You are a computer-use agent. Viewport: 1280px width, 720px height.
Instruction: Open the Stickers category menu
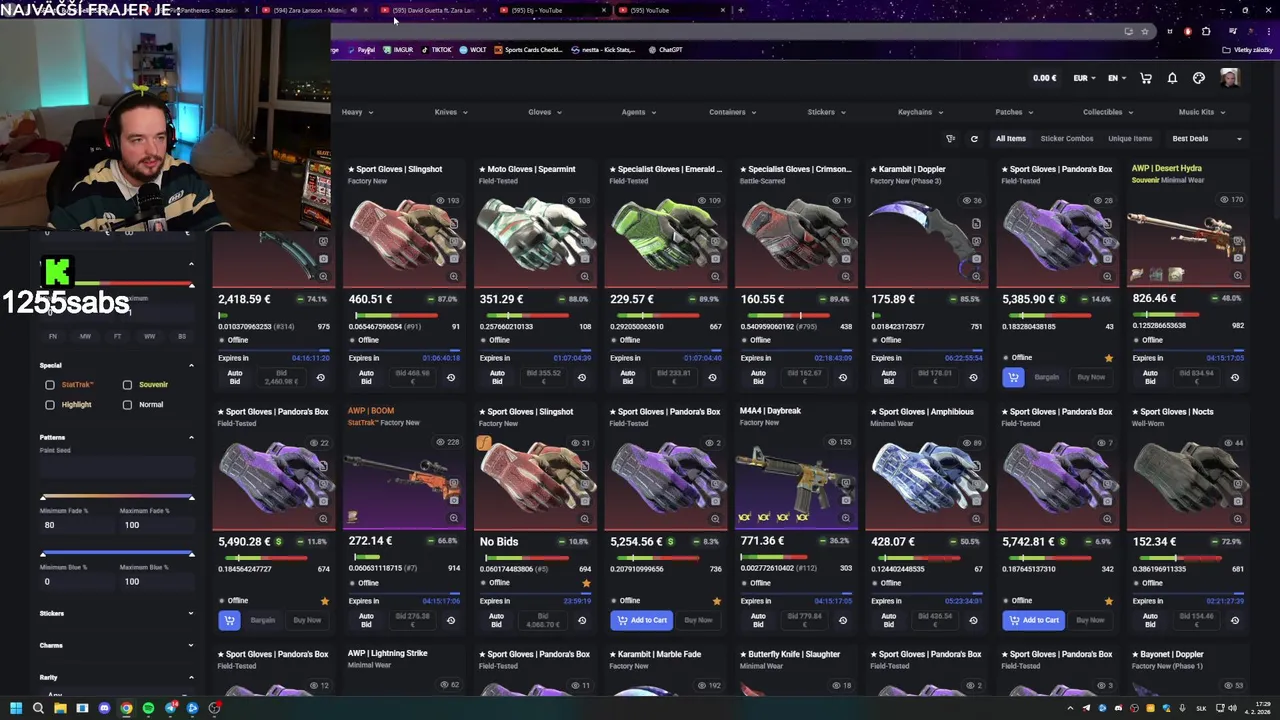coord(826,112)
